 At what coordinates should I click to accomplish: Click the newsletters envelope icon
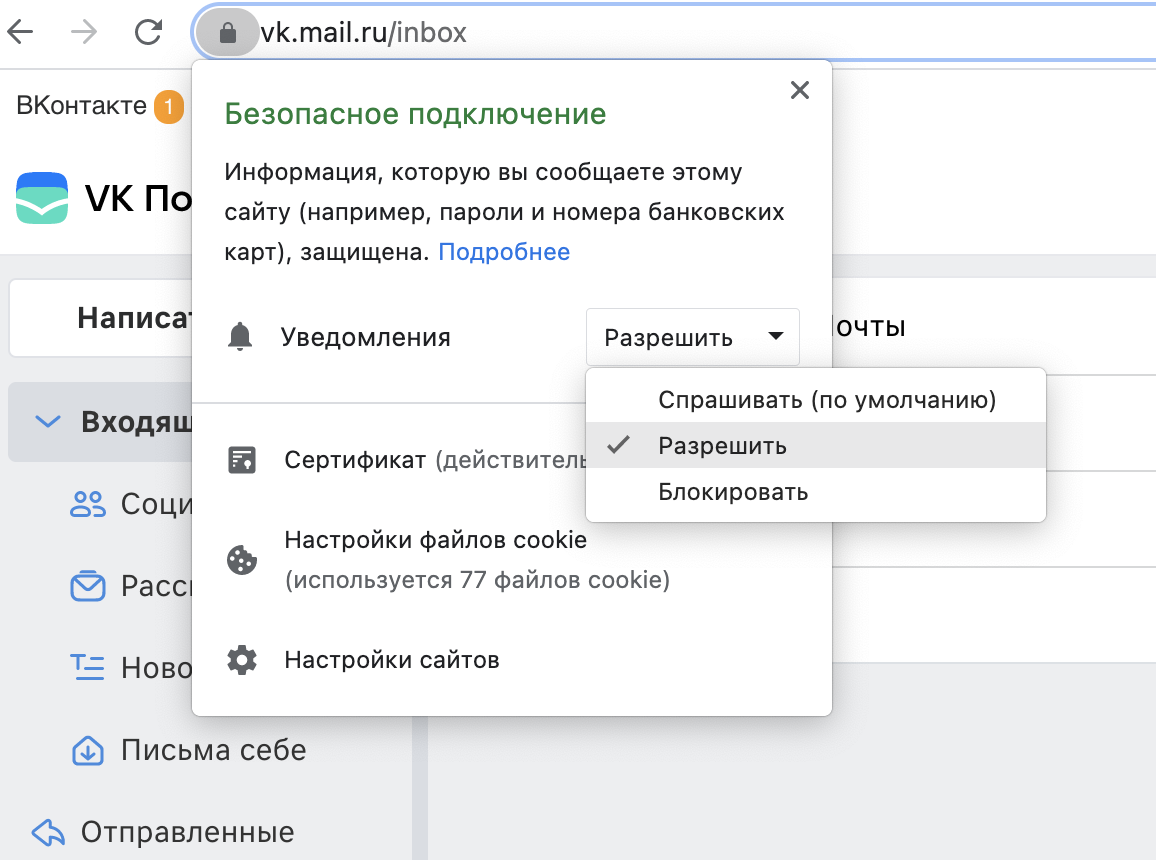pos(88,586)
